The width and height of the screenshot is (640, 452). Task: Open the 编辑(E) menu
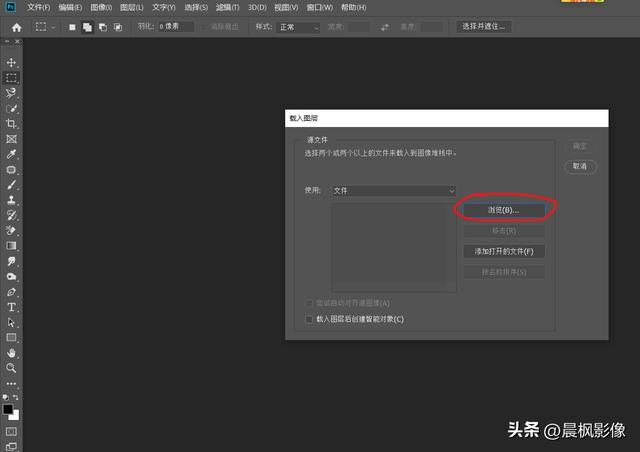tap(70, 7)
